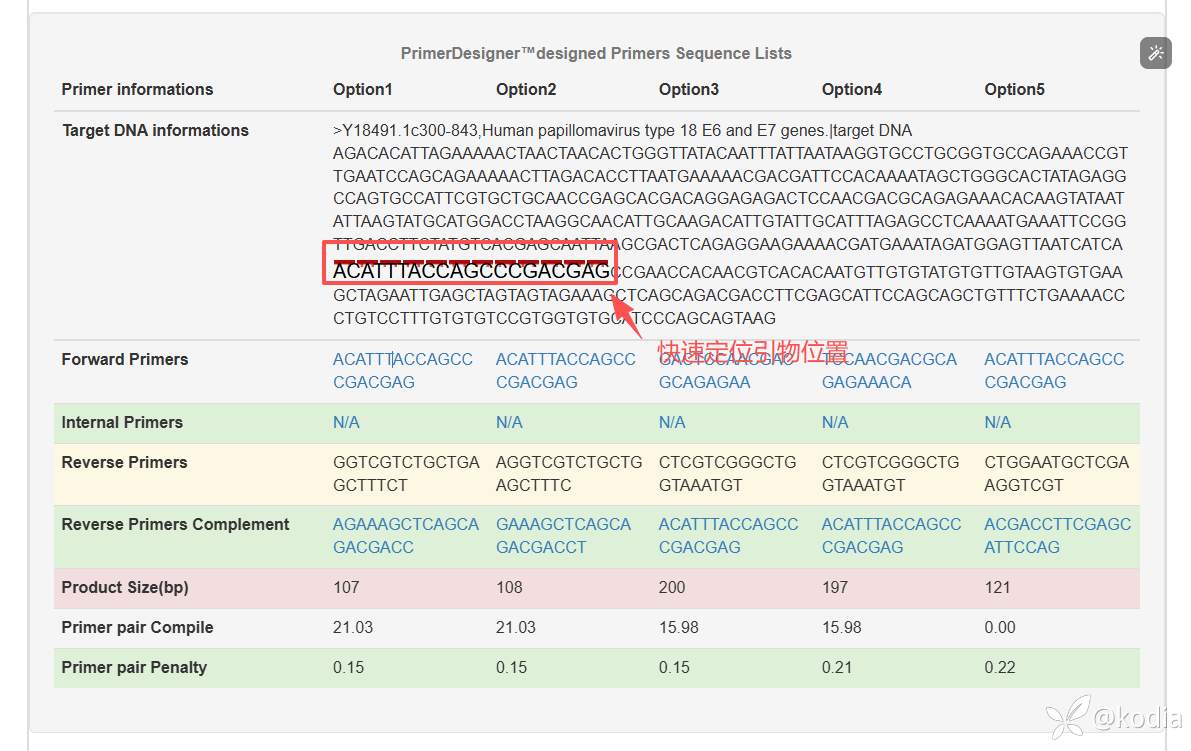1191x751 pixels.
Task: Click highlighted ACATTTACCAGCCCGACGAG in target DNA
Action: pos(471,272)
